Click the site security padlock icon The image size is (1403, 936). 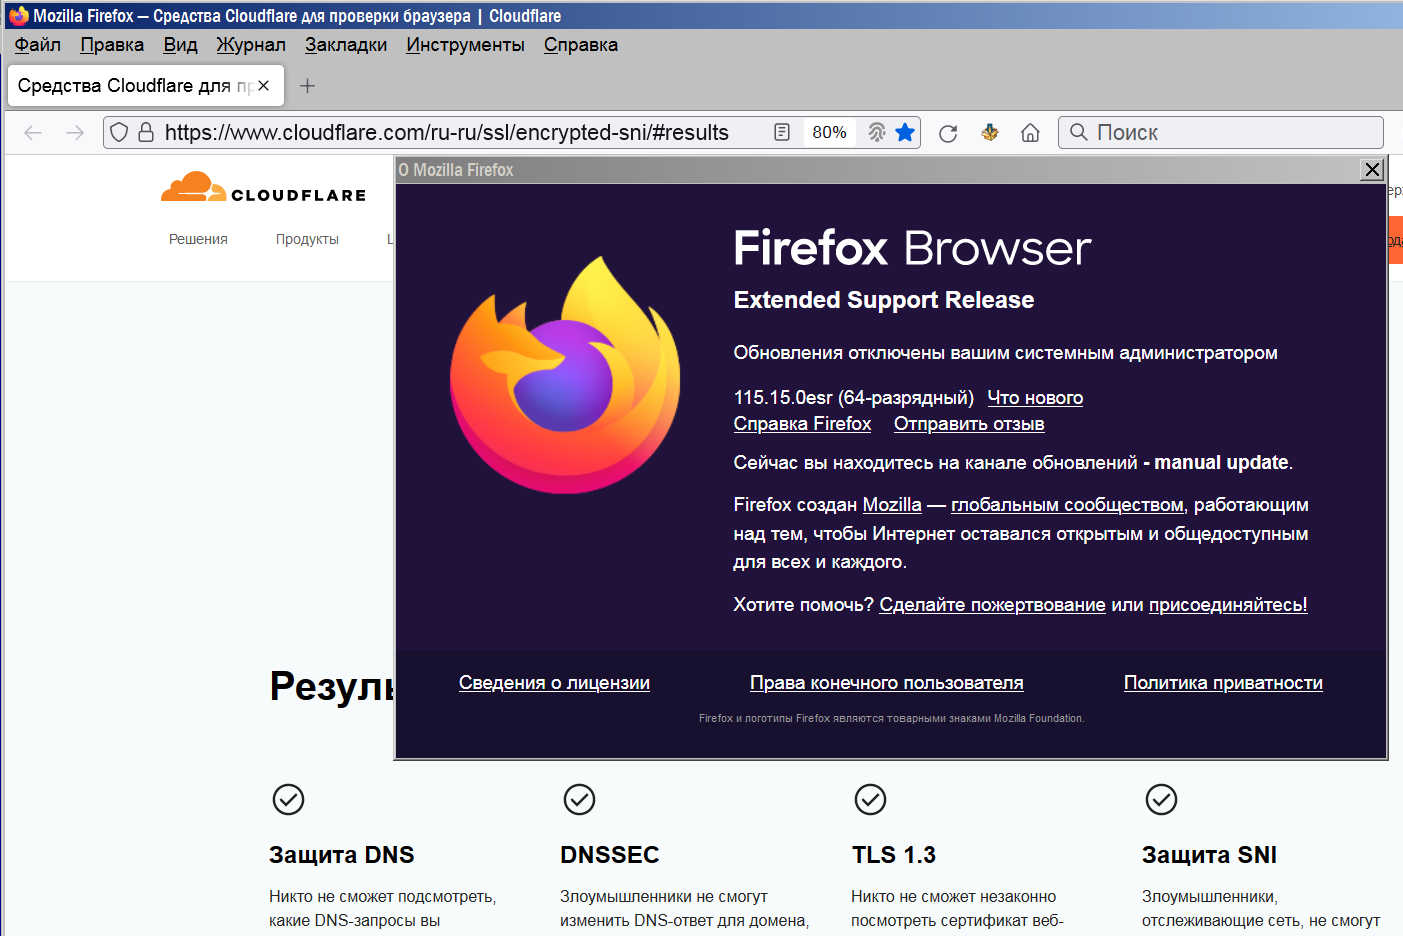coord(146,132)
